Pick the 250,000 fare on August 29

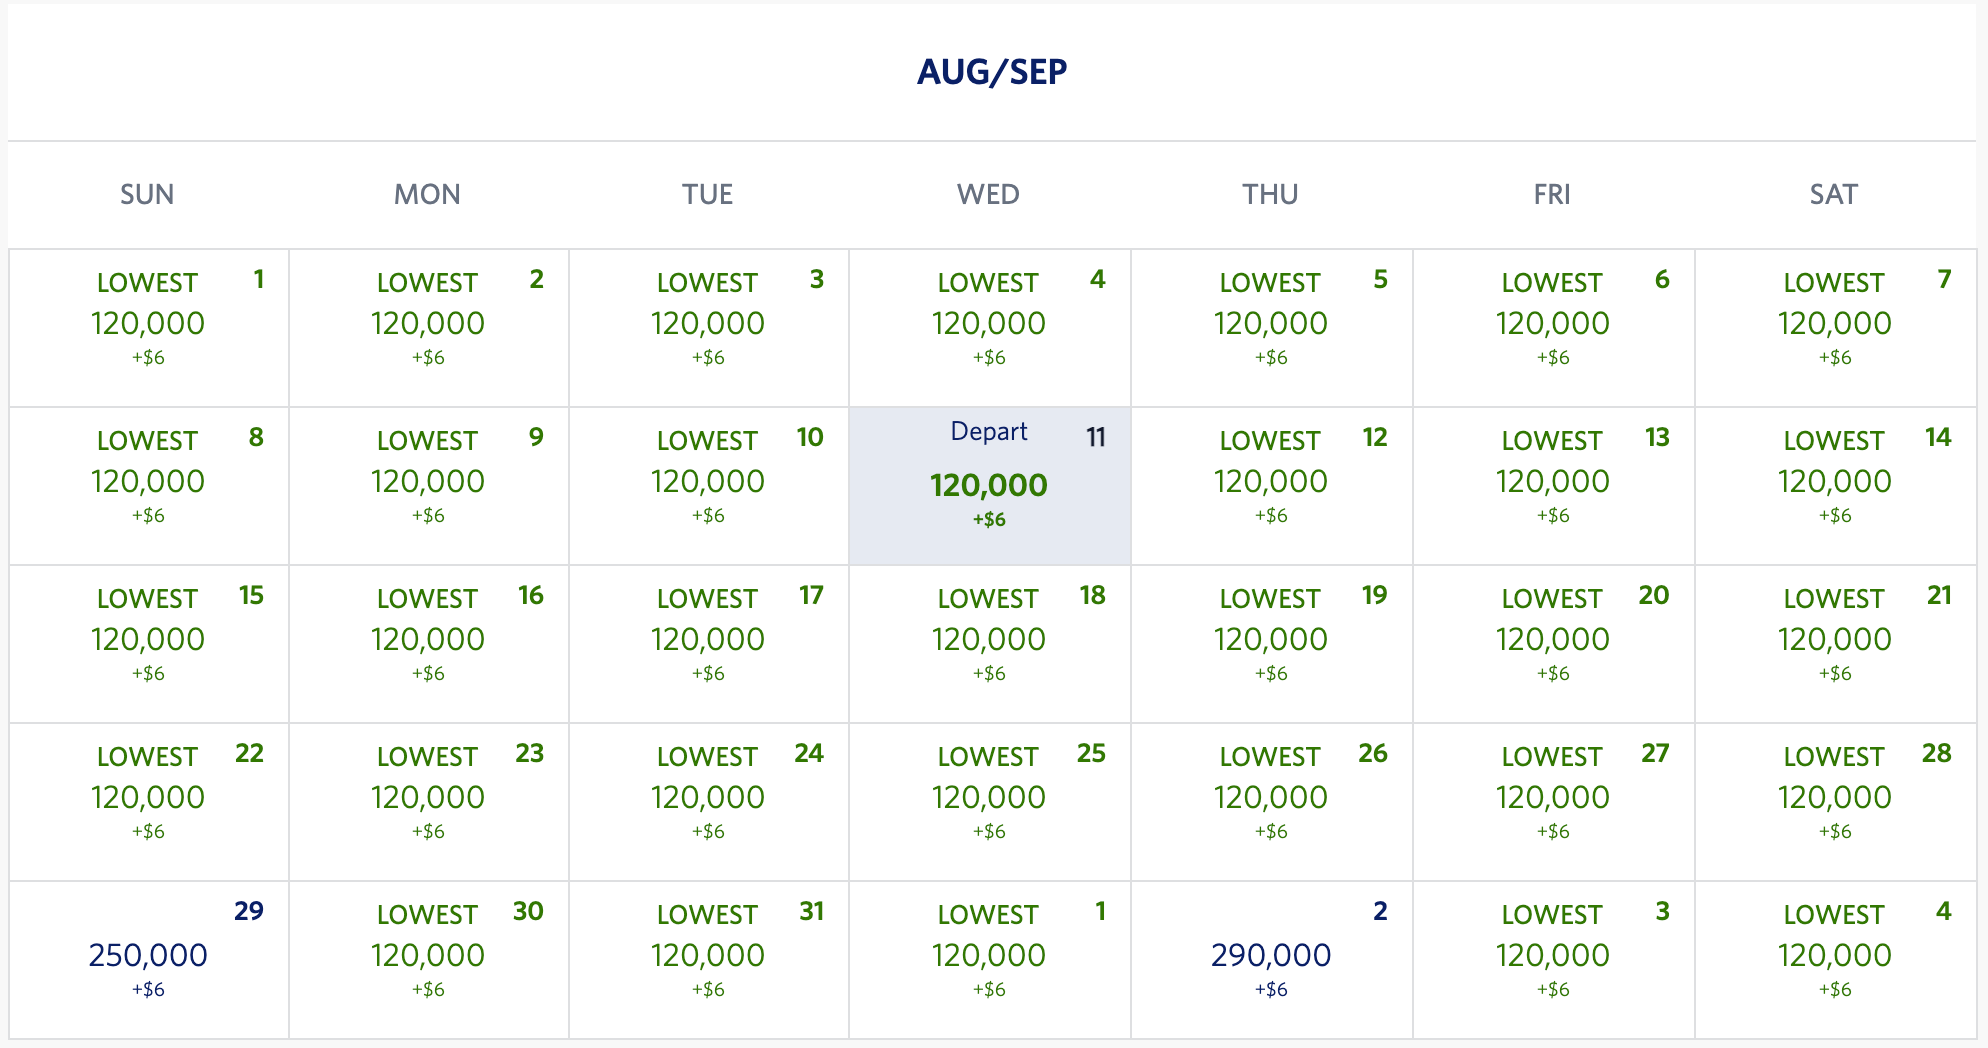click(148, 957)
